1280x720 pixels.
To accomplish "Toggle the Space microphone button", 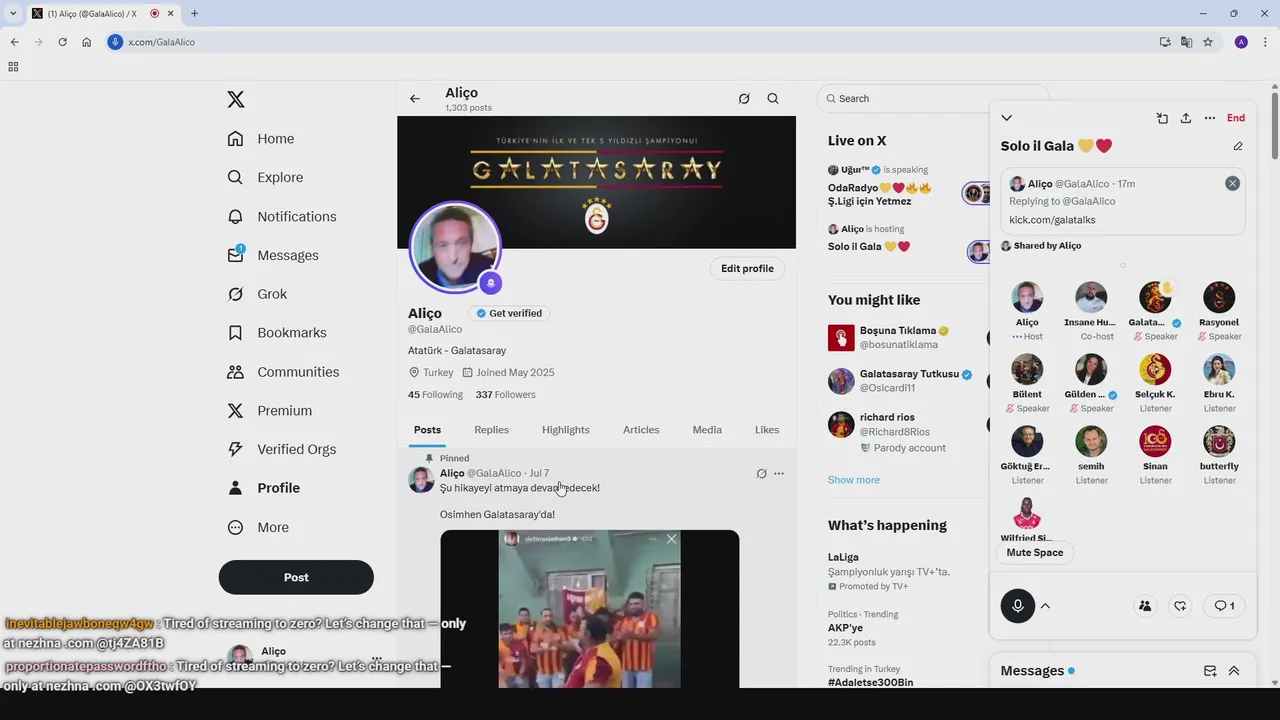I will 1018,606.
